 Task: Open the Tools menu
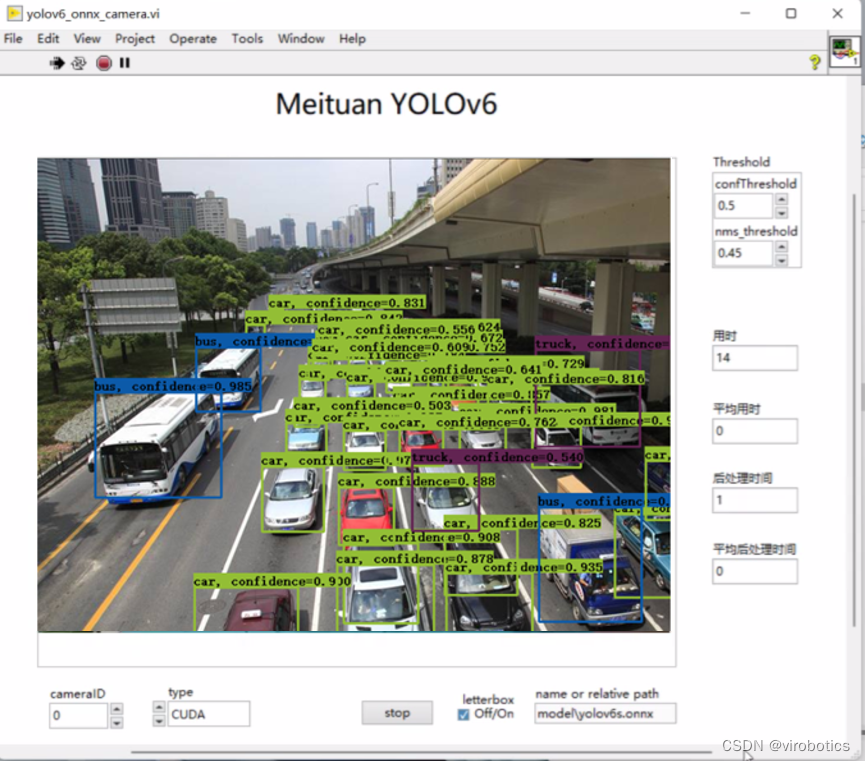tap(247, 39)
